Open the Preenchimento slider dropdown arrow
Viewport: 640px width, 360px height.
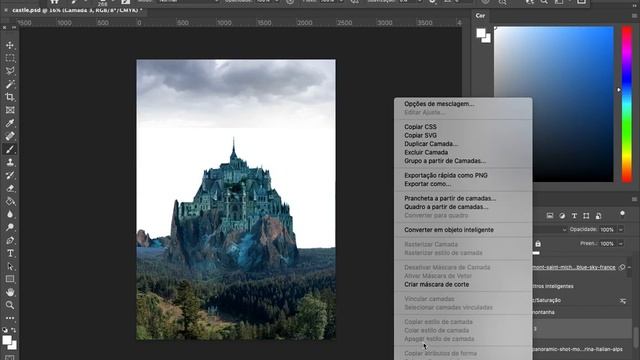coord(621,244)
